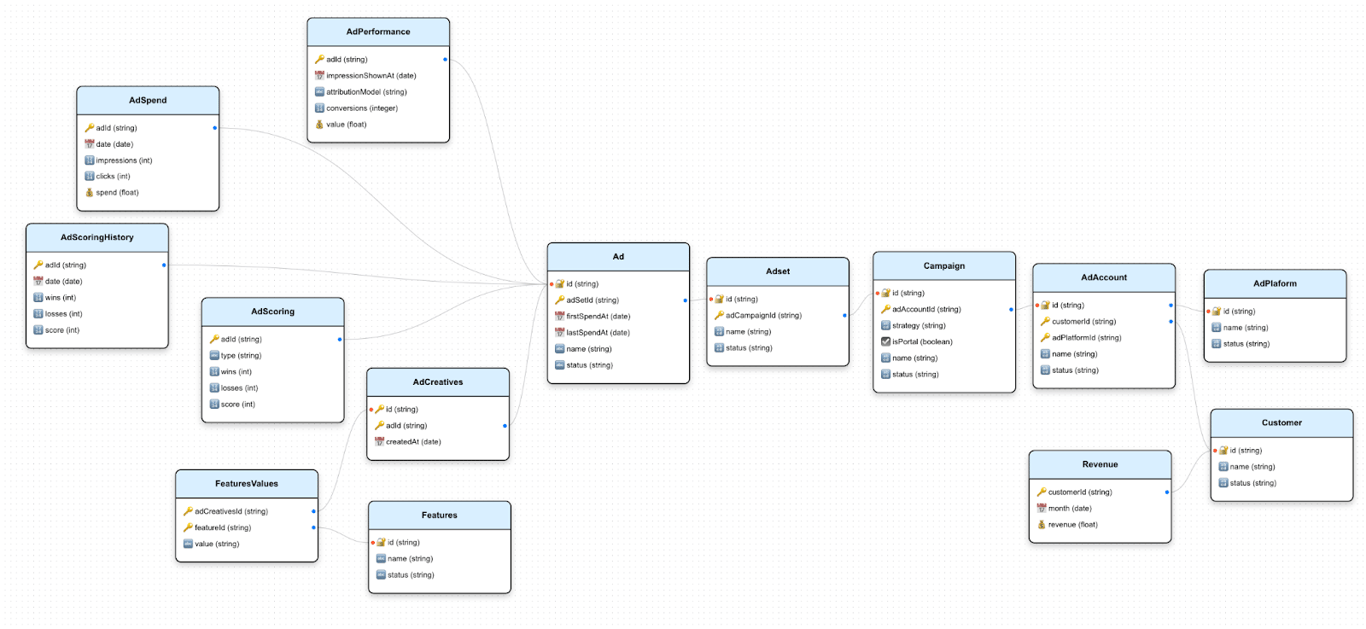The height and width of the screenshot is (629, 1366).
Task: Click the name (string) field in Customer
Action: click(x=1282, y=466)
